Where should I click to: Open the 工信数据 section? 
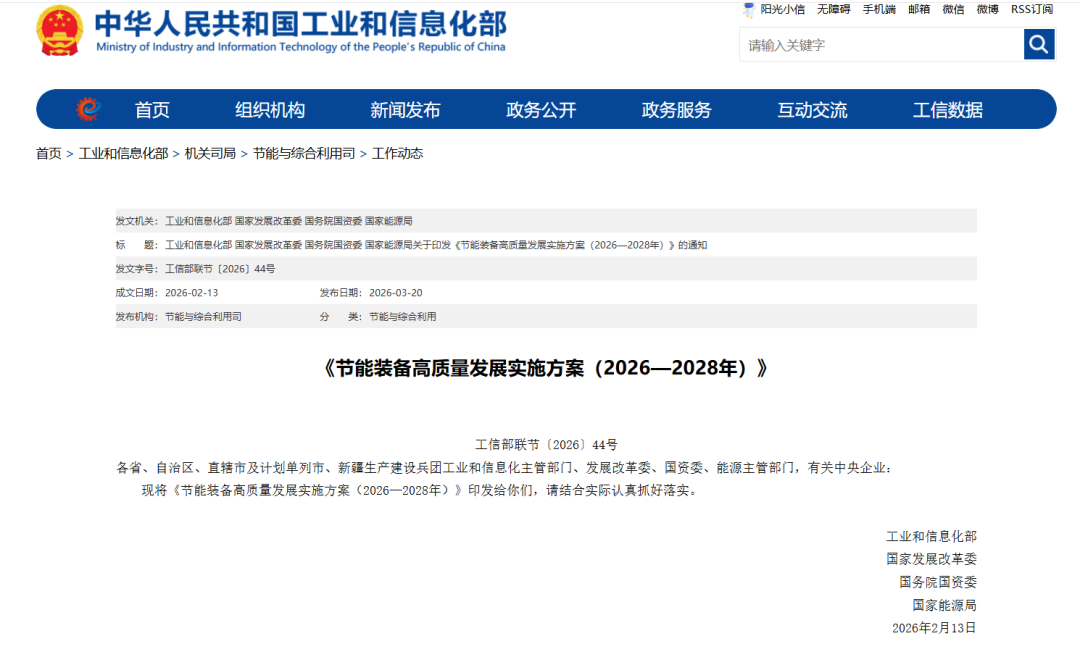[x=946, y=109]
